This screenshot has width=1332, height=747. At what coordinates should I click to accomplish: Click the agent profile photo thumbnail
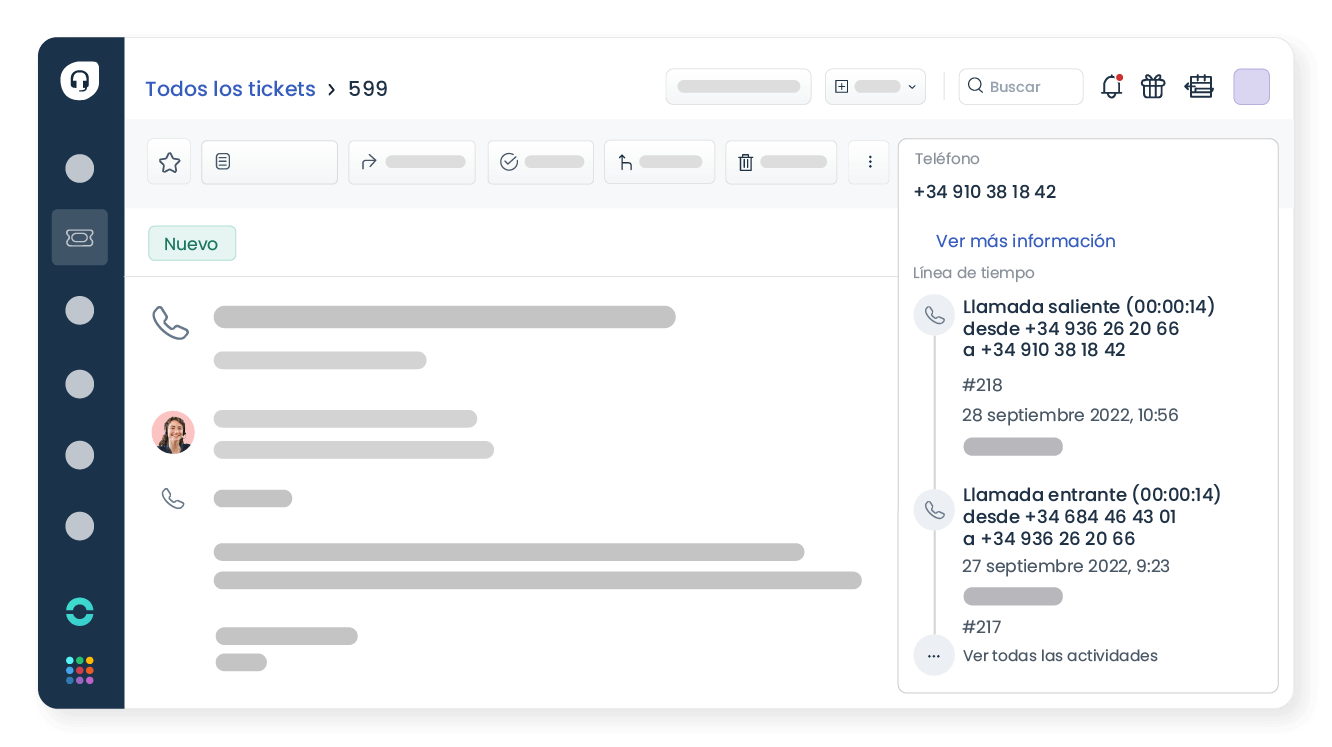173,432
